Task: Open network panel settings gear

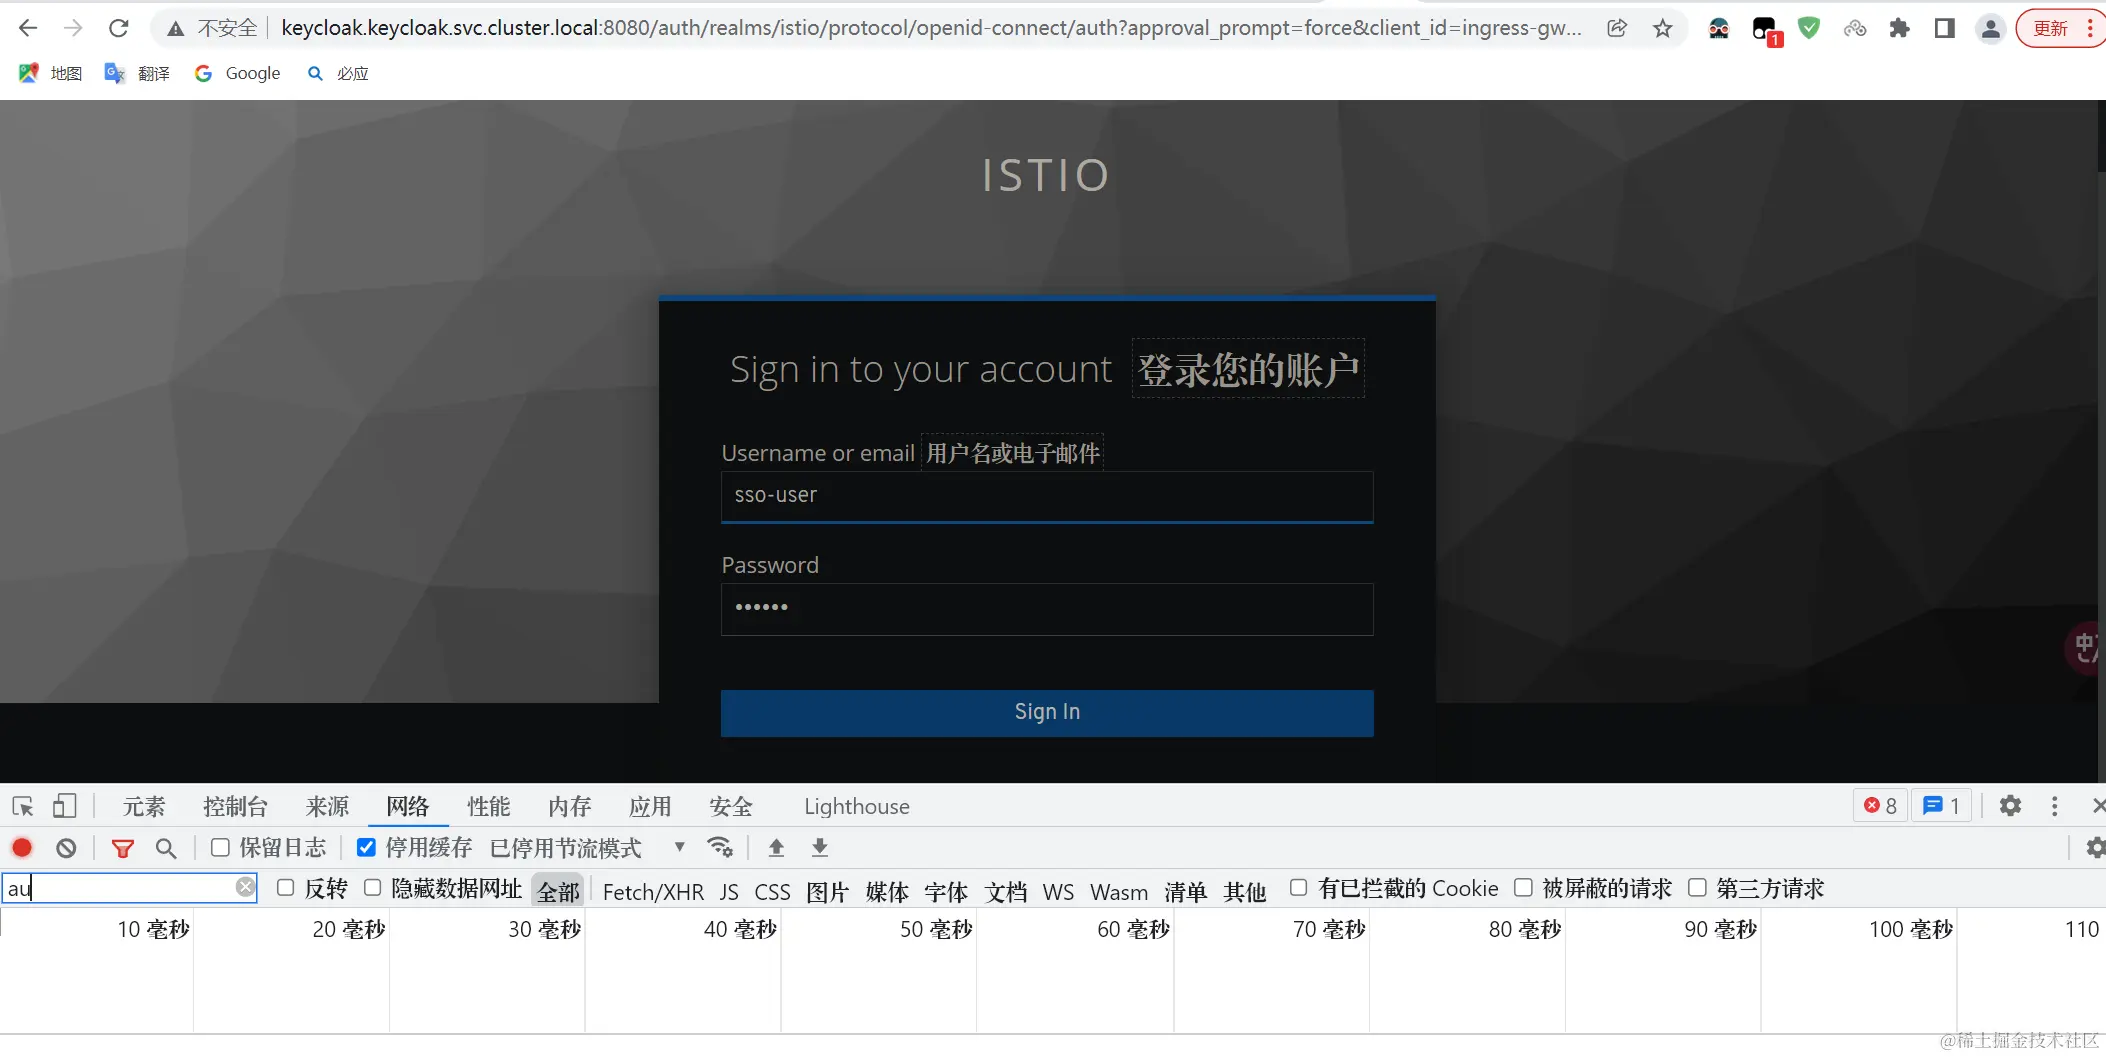Action: point(2095,848)
